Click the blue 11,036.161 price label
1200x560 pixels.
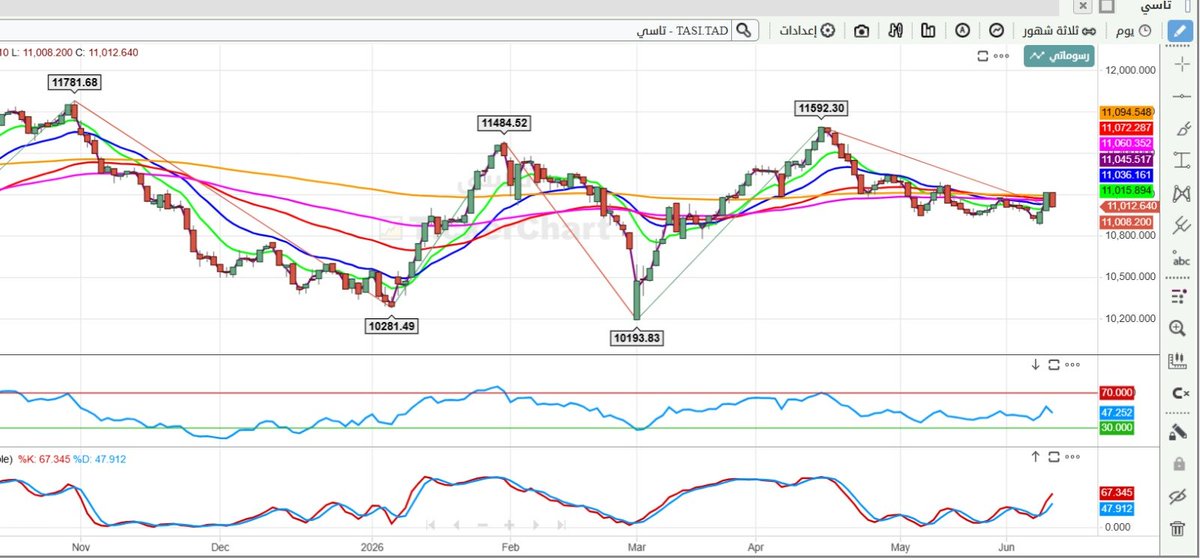click(x=1127, y=175)
